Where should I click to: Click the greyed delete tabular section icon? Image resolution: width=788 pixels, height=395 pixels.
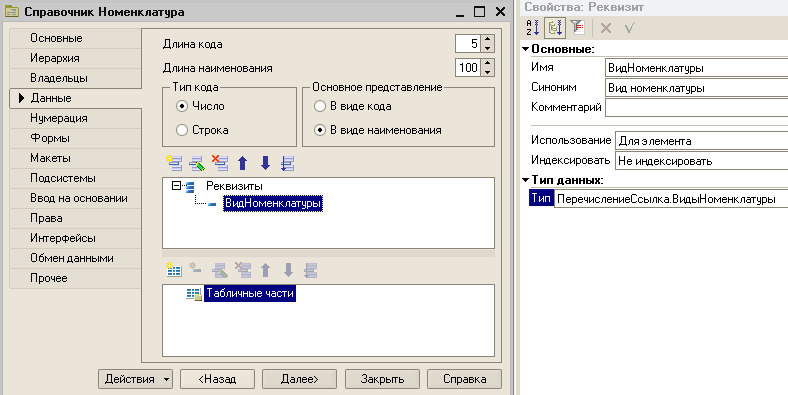(243, 270)
